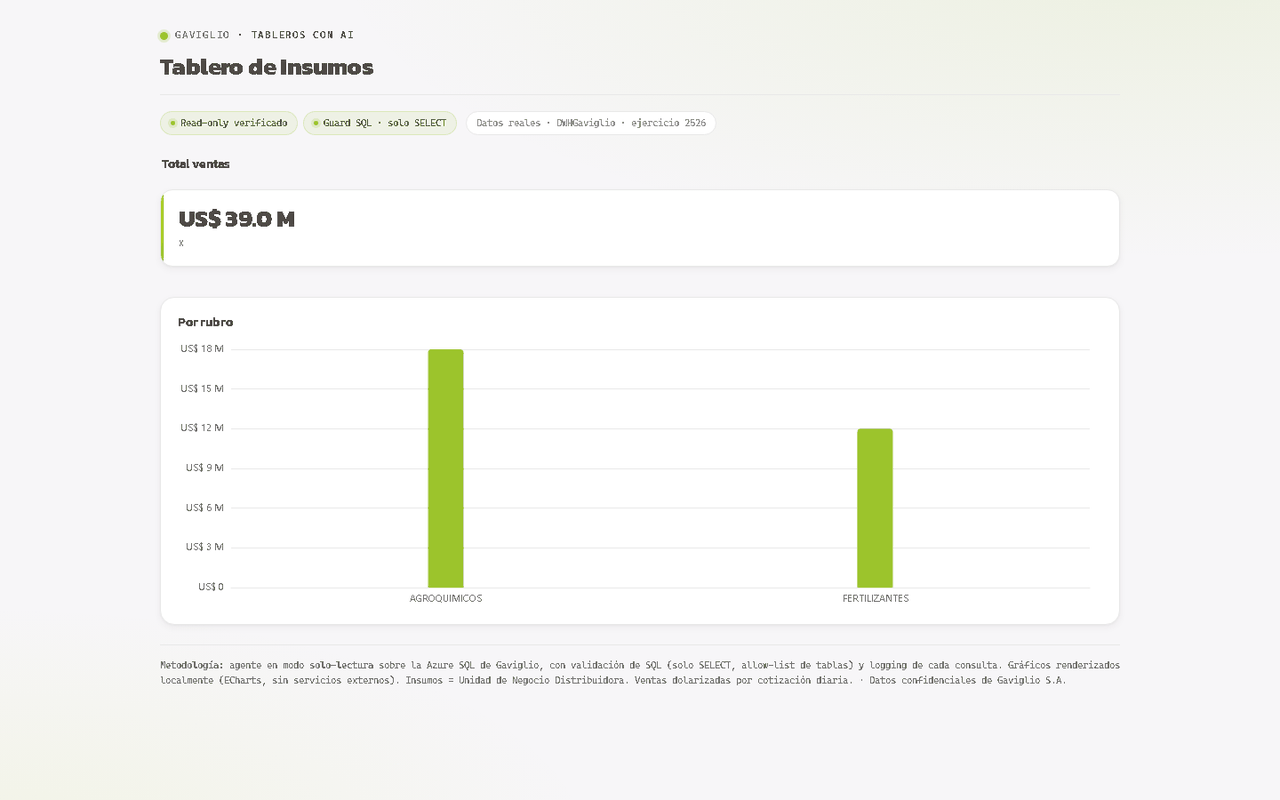This screenshot has width=1280, height=800.
Task: Click the AGROQUIMICOS axis label
Action: coord(446,598)
